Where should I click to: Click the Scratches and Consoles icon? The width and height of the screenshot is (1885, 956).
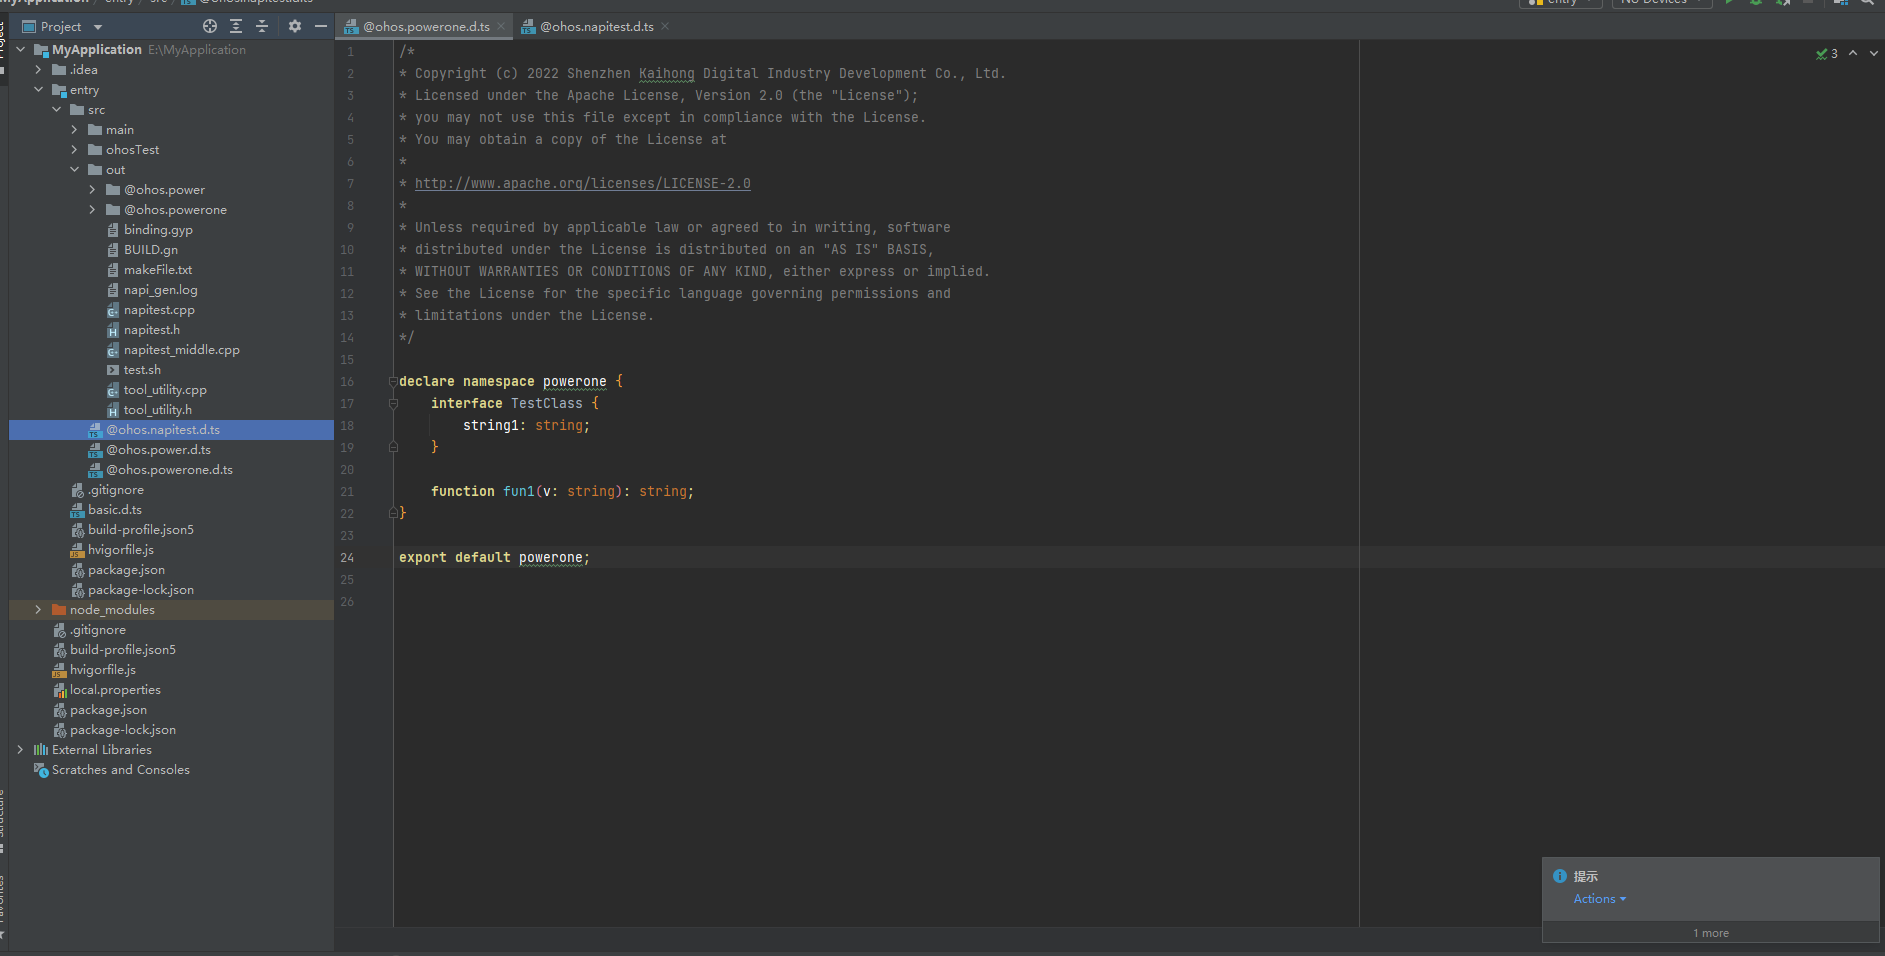(41, 770)
